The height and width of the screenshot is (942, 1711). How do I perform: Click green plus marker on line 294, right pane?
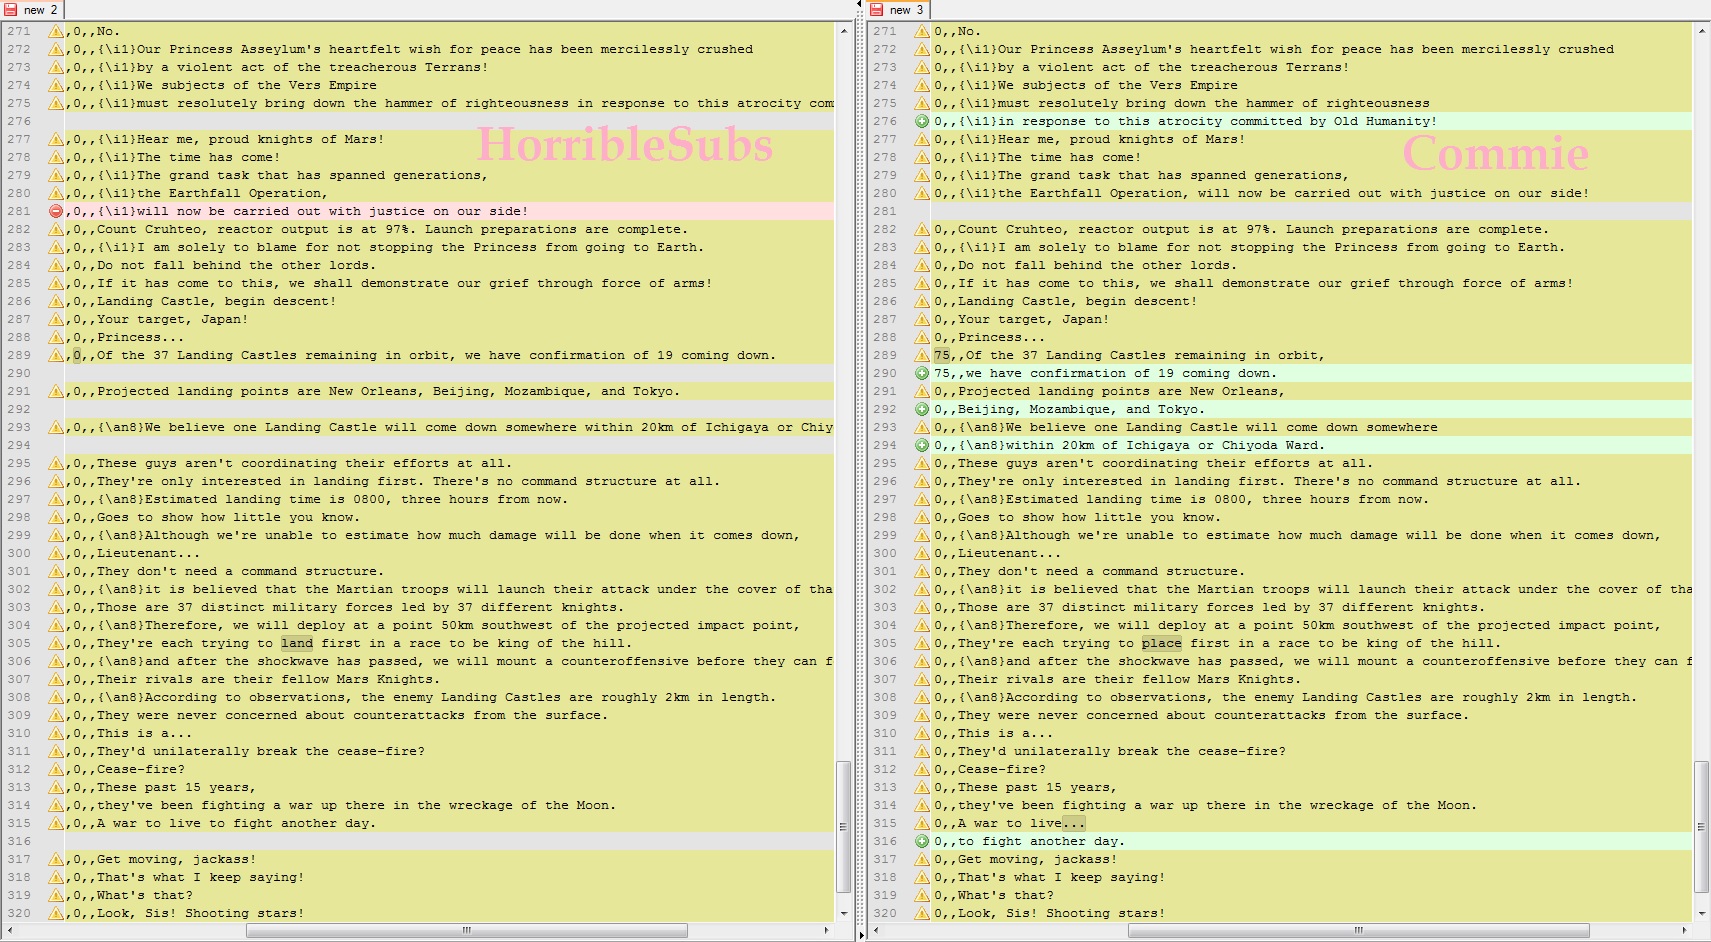922,445
